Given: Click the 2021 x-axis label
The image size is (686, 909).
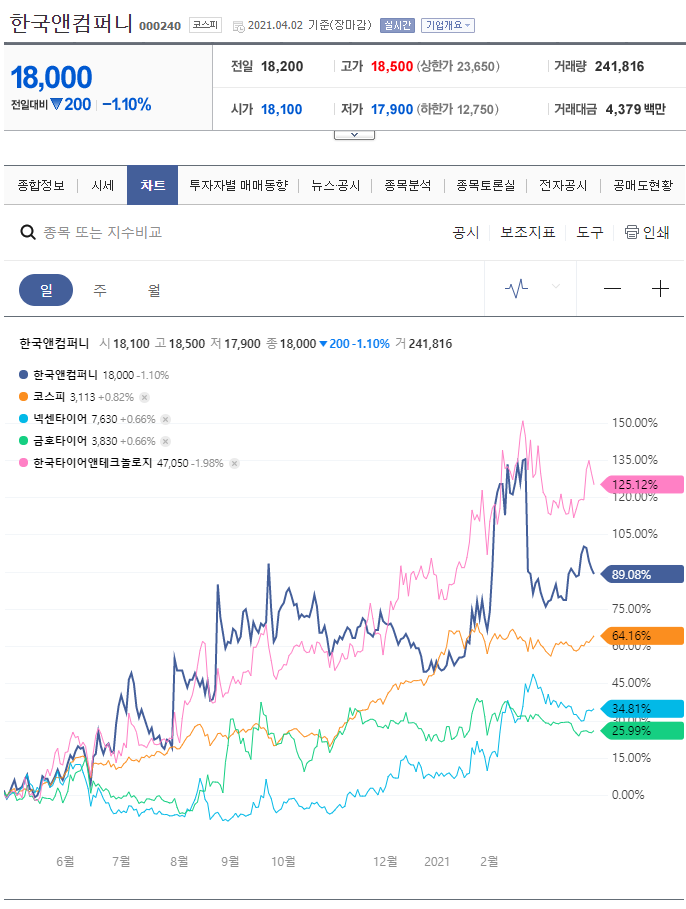Looking at the screenshot, I should 437,861.
